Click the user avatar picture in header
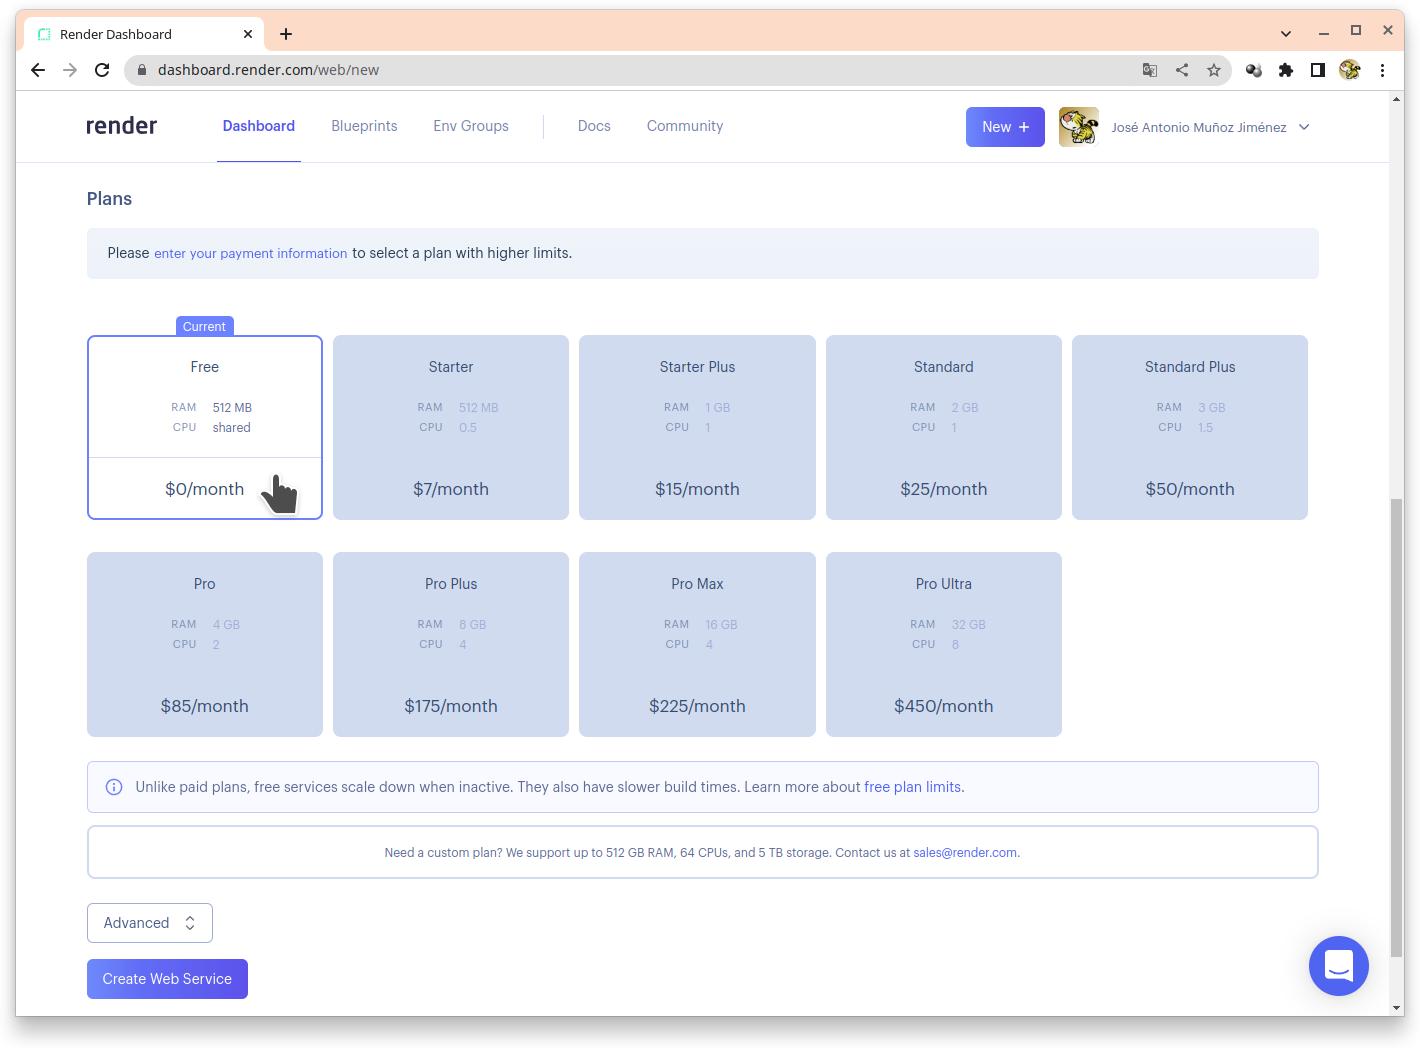1420x1048 pixels. (1079, 127)
